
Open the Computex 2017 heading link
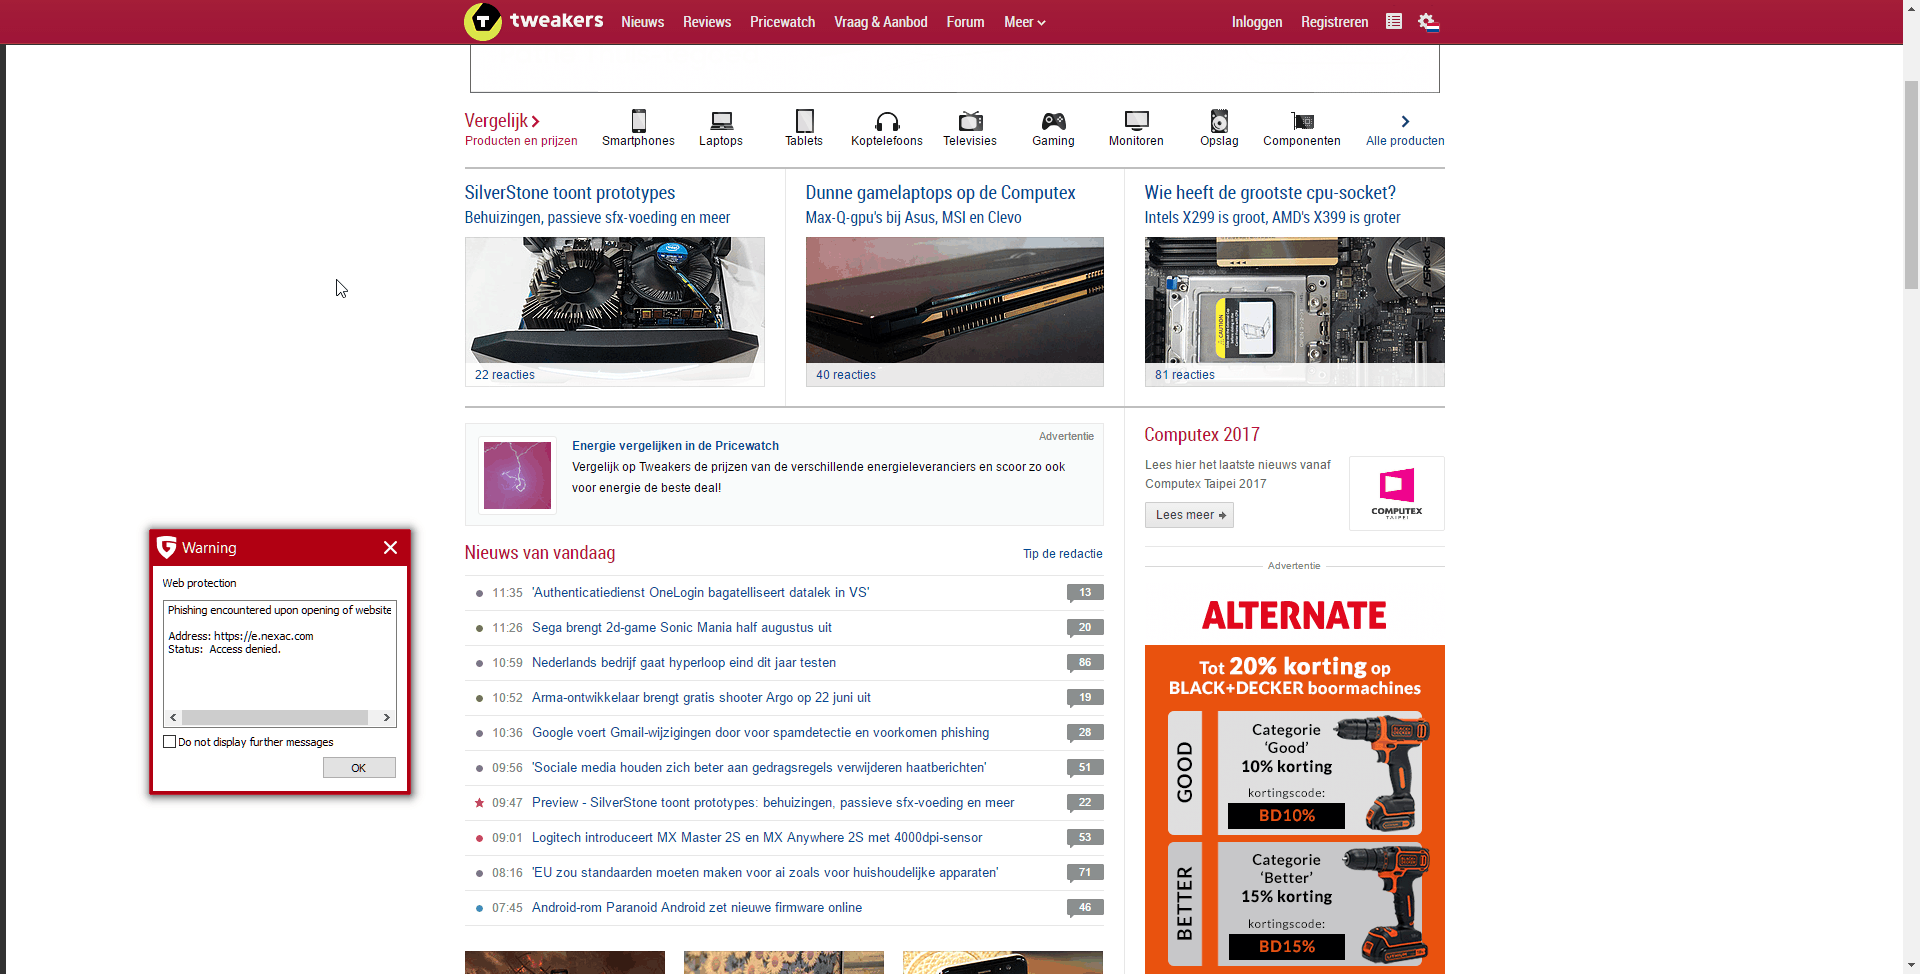tap(1202, 435)
